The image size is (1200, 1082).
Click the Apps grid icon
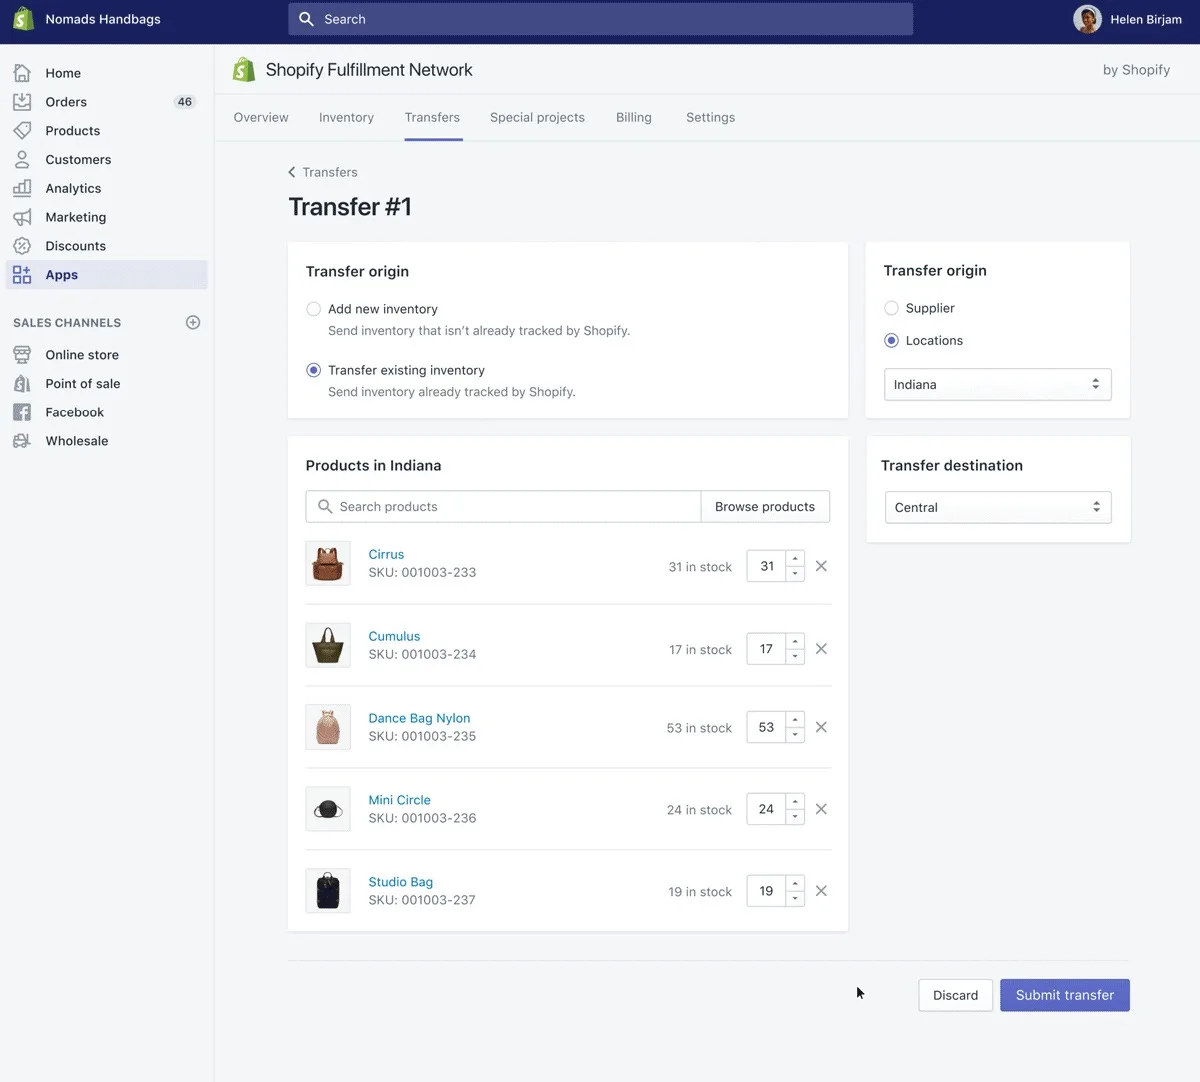pos(22,275)
